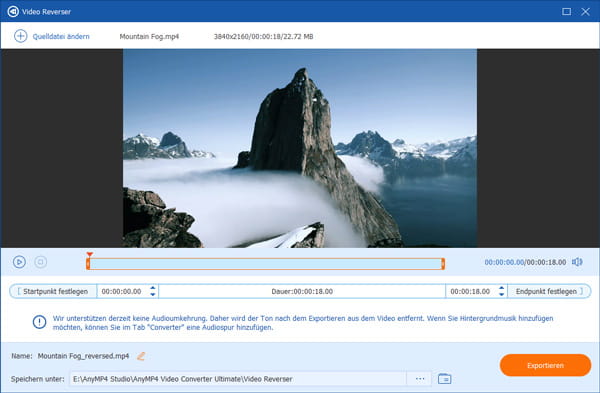Click the Dauer:00:00:18.00 duration text
The height and width of the screenshot is (393, 600).
pyautogui.click(x=302, y=291)
